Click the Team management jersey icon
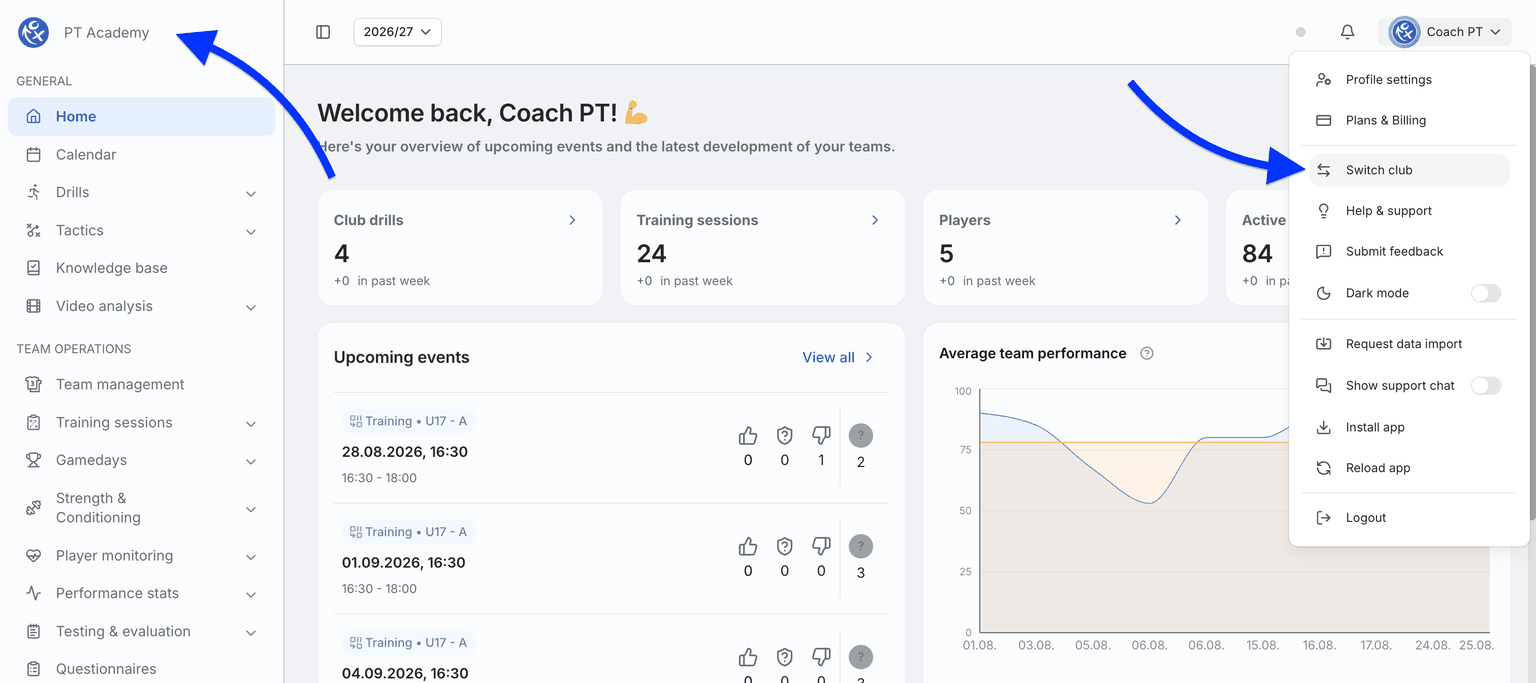This screenshot has width=1536, height=683. tap(34, 384)
